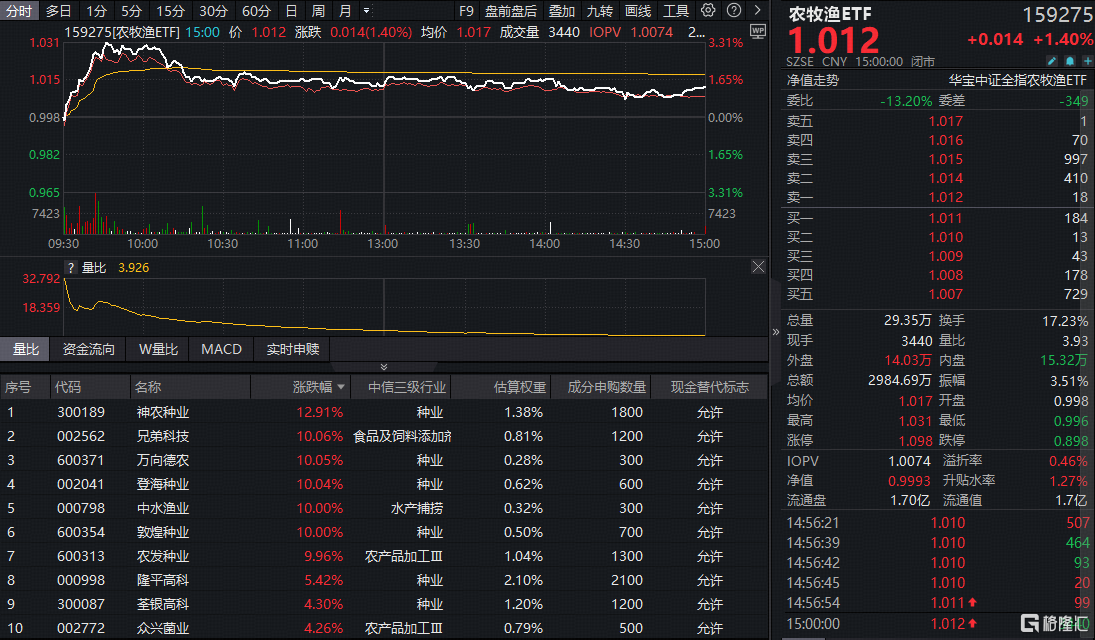Click the 买一 1.011 bid price
The height and width of the screenshot is (640, 1095).
coord(946,219)
